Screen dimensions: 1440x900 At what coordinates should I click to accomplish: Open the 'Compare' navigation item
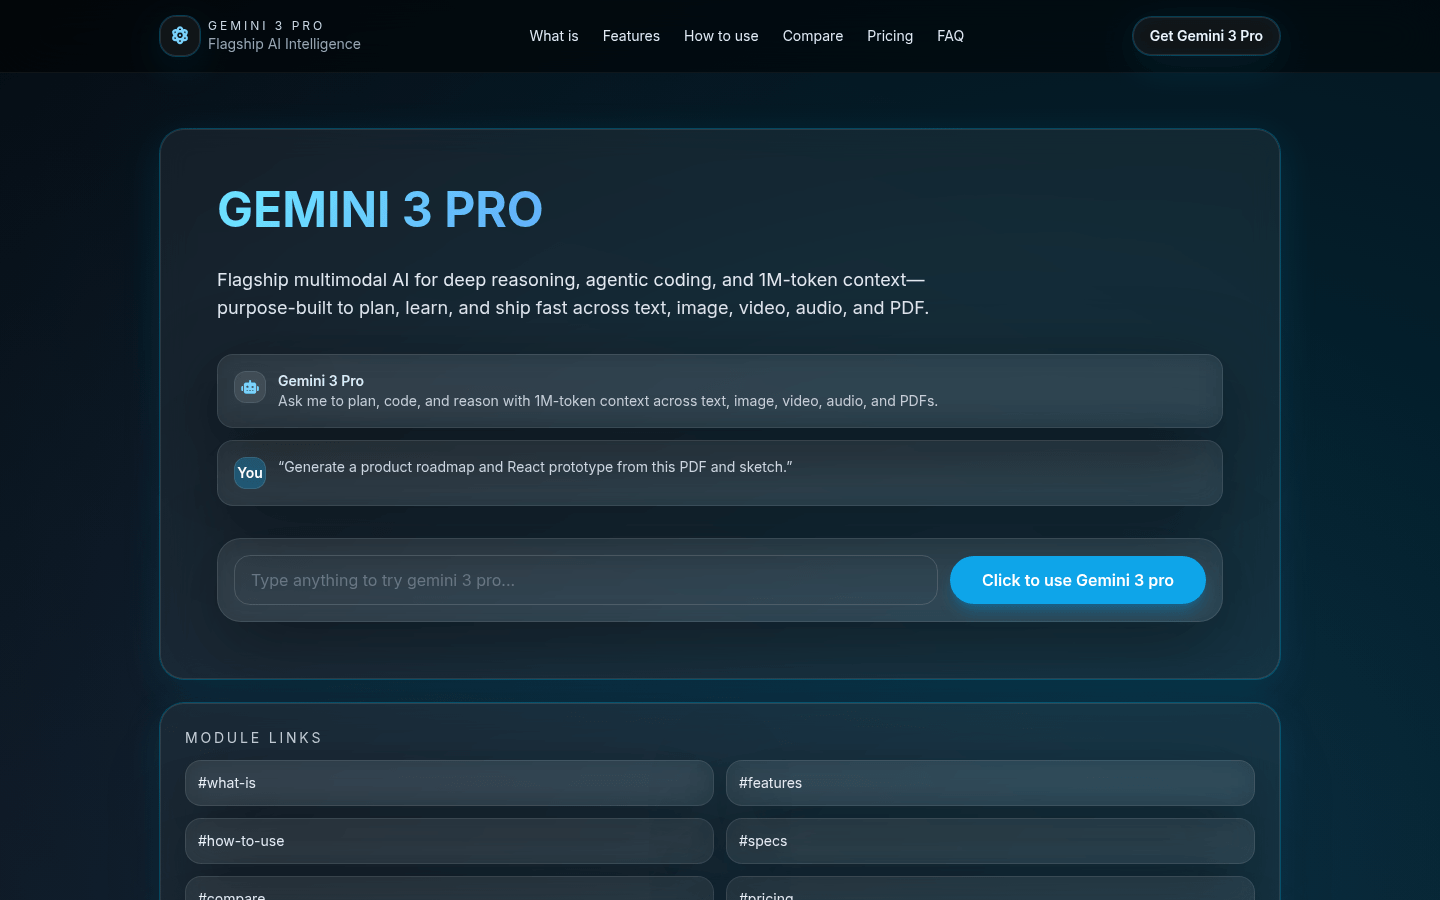pyautogui.click(x=812, y=36)
